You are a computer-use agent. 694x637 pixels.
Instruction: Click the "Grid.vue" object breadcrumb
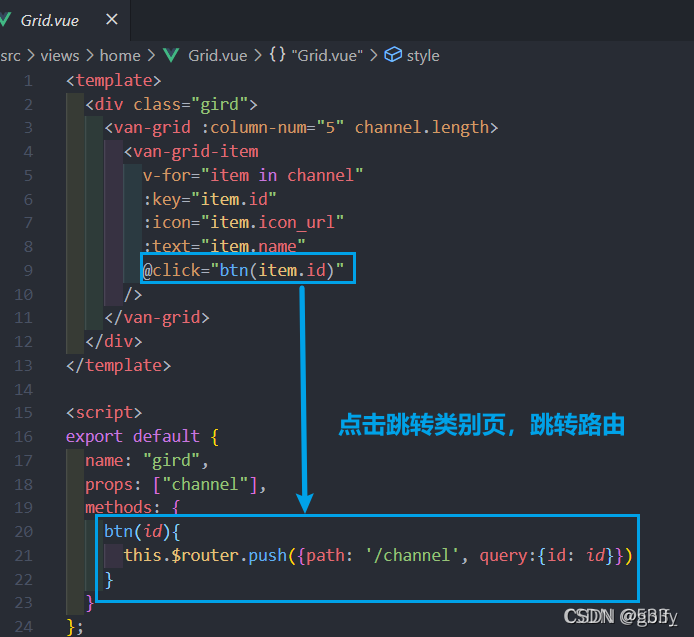[327, 56]
